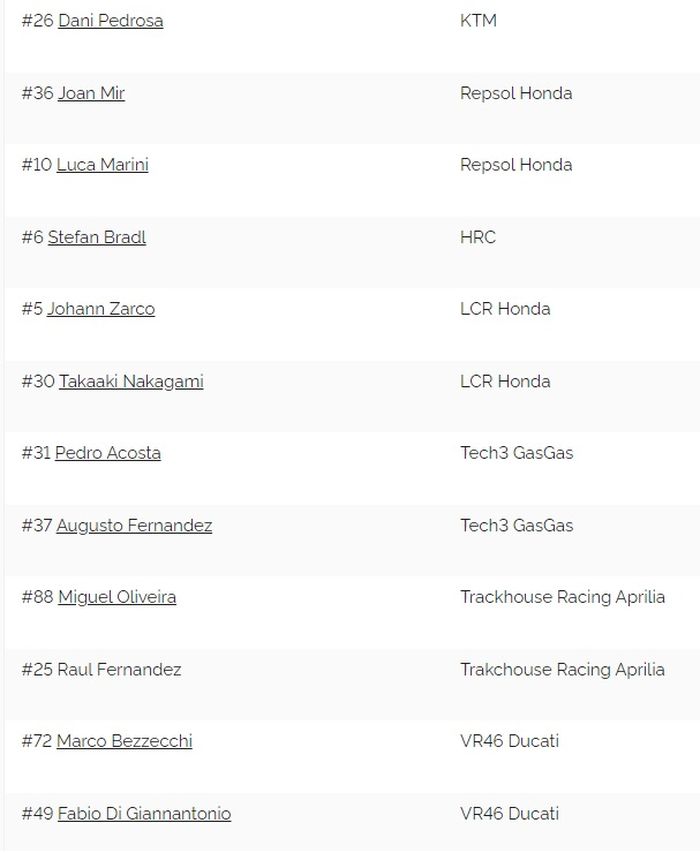This screenshot has height=853, width=700.
Task: Open the Fabio Di Giannantonio link
Action: point(144,813)
